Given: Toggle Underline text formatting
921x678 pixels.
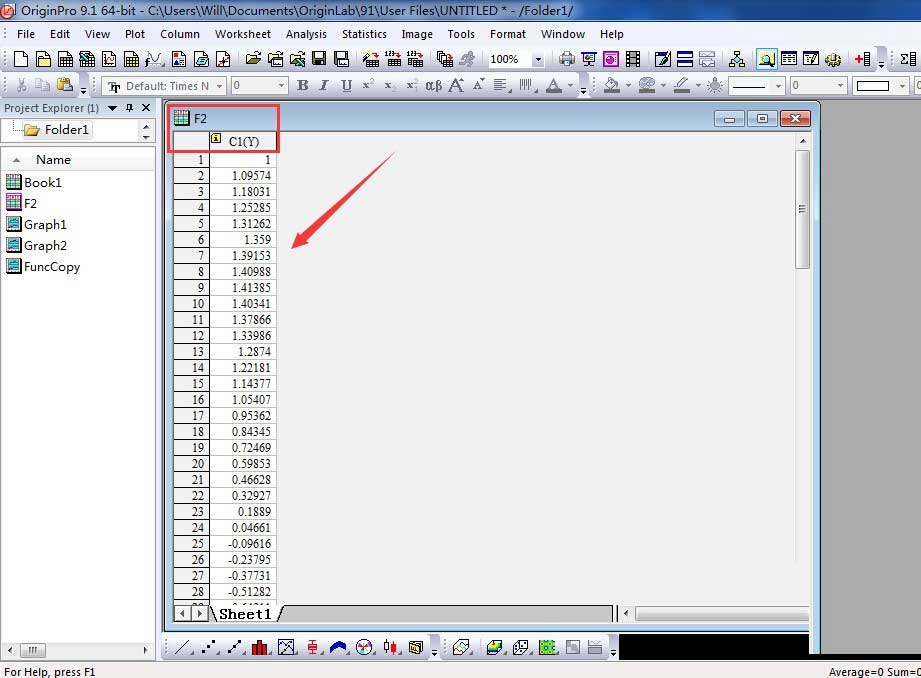Looking at the screenshot, I should tap(347, 86).
